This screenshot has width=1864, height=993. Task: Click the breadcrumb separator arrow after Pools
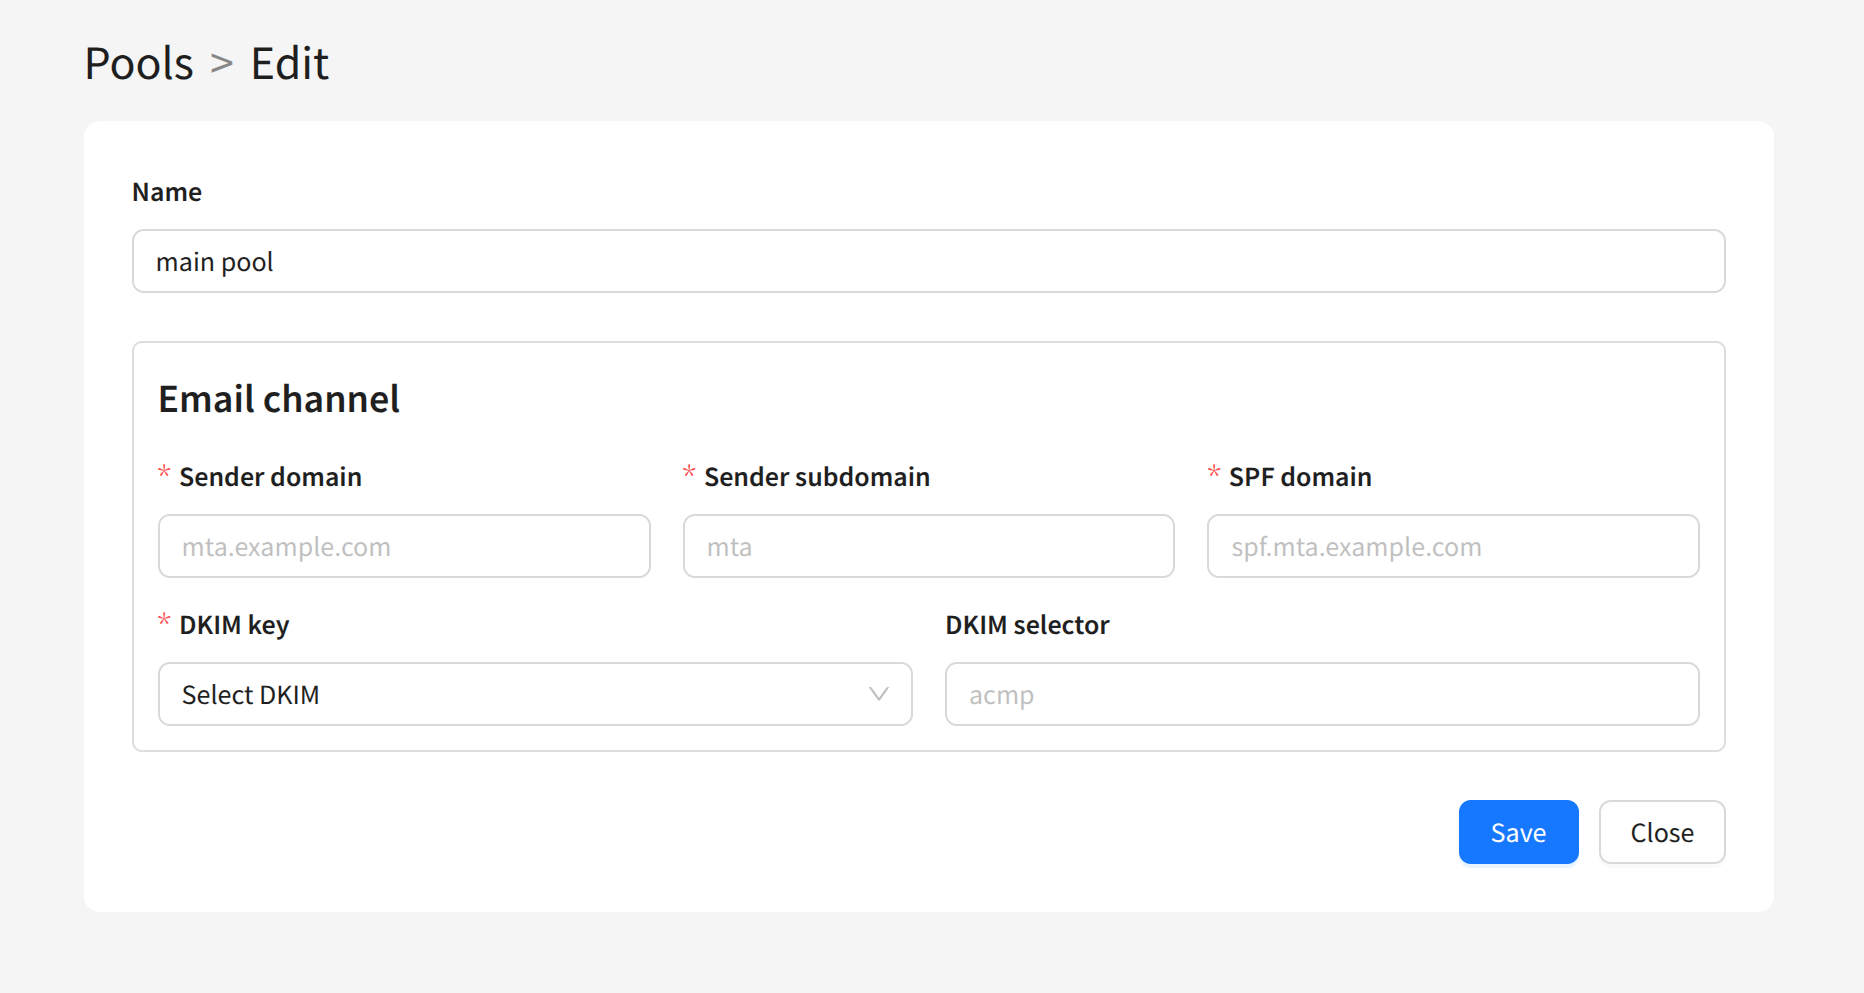(221, 64)
